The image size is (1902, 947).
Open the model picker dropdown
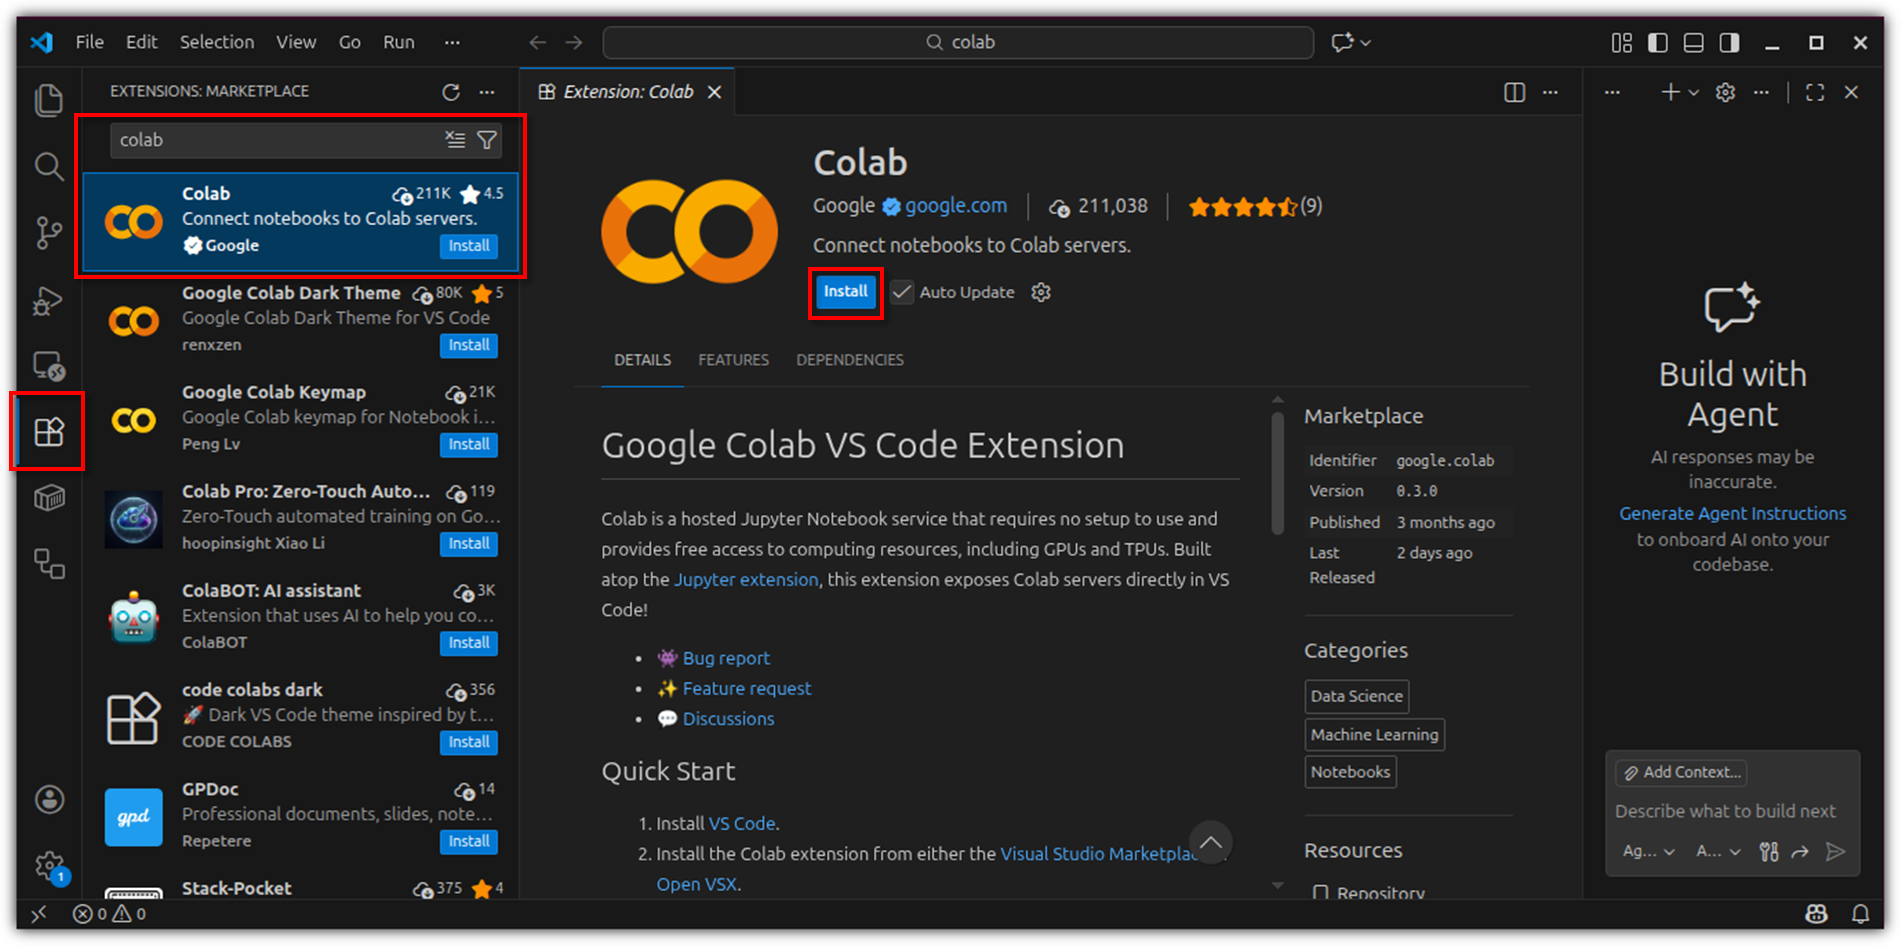[x=1719, y=851]
